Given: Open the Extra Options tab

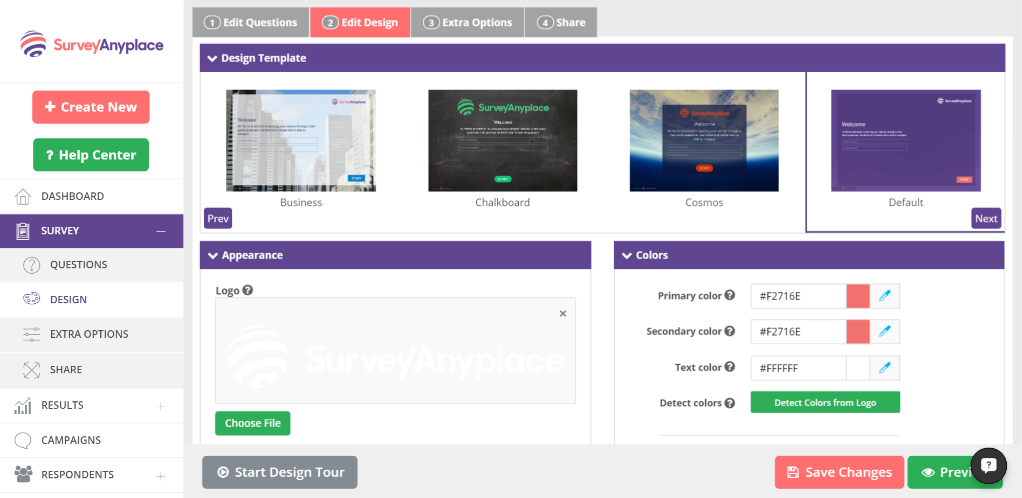Looking at the screenshot, I should 468,22.
